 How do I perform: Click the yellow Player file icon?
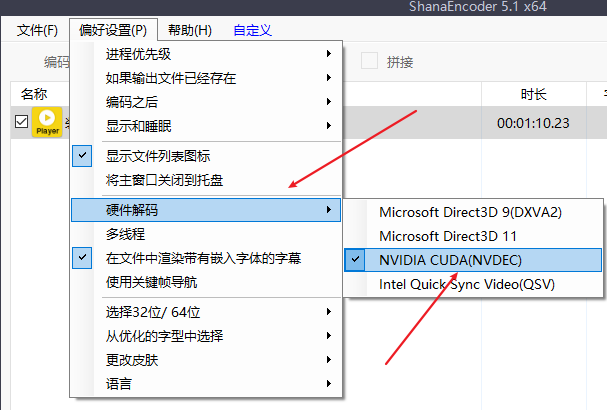click(47, 123)
